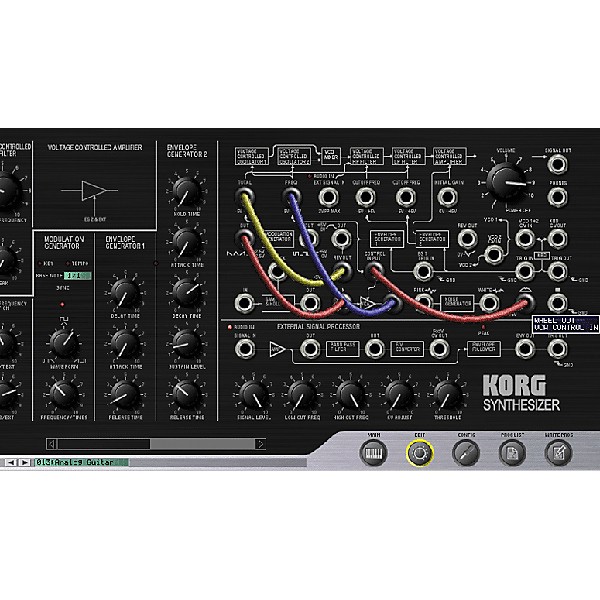Click the Volume knob
The height and width of the screenshot is (600, 600).
[505, 182]
